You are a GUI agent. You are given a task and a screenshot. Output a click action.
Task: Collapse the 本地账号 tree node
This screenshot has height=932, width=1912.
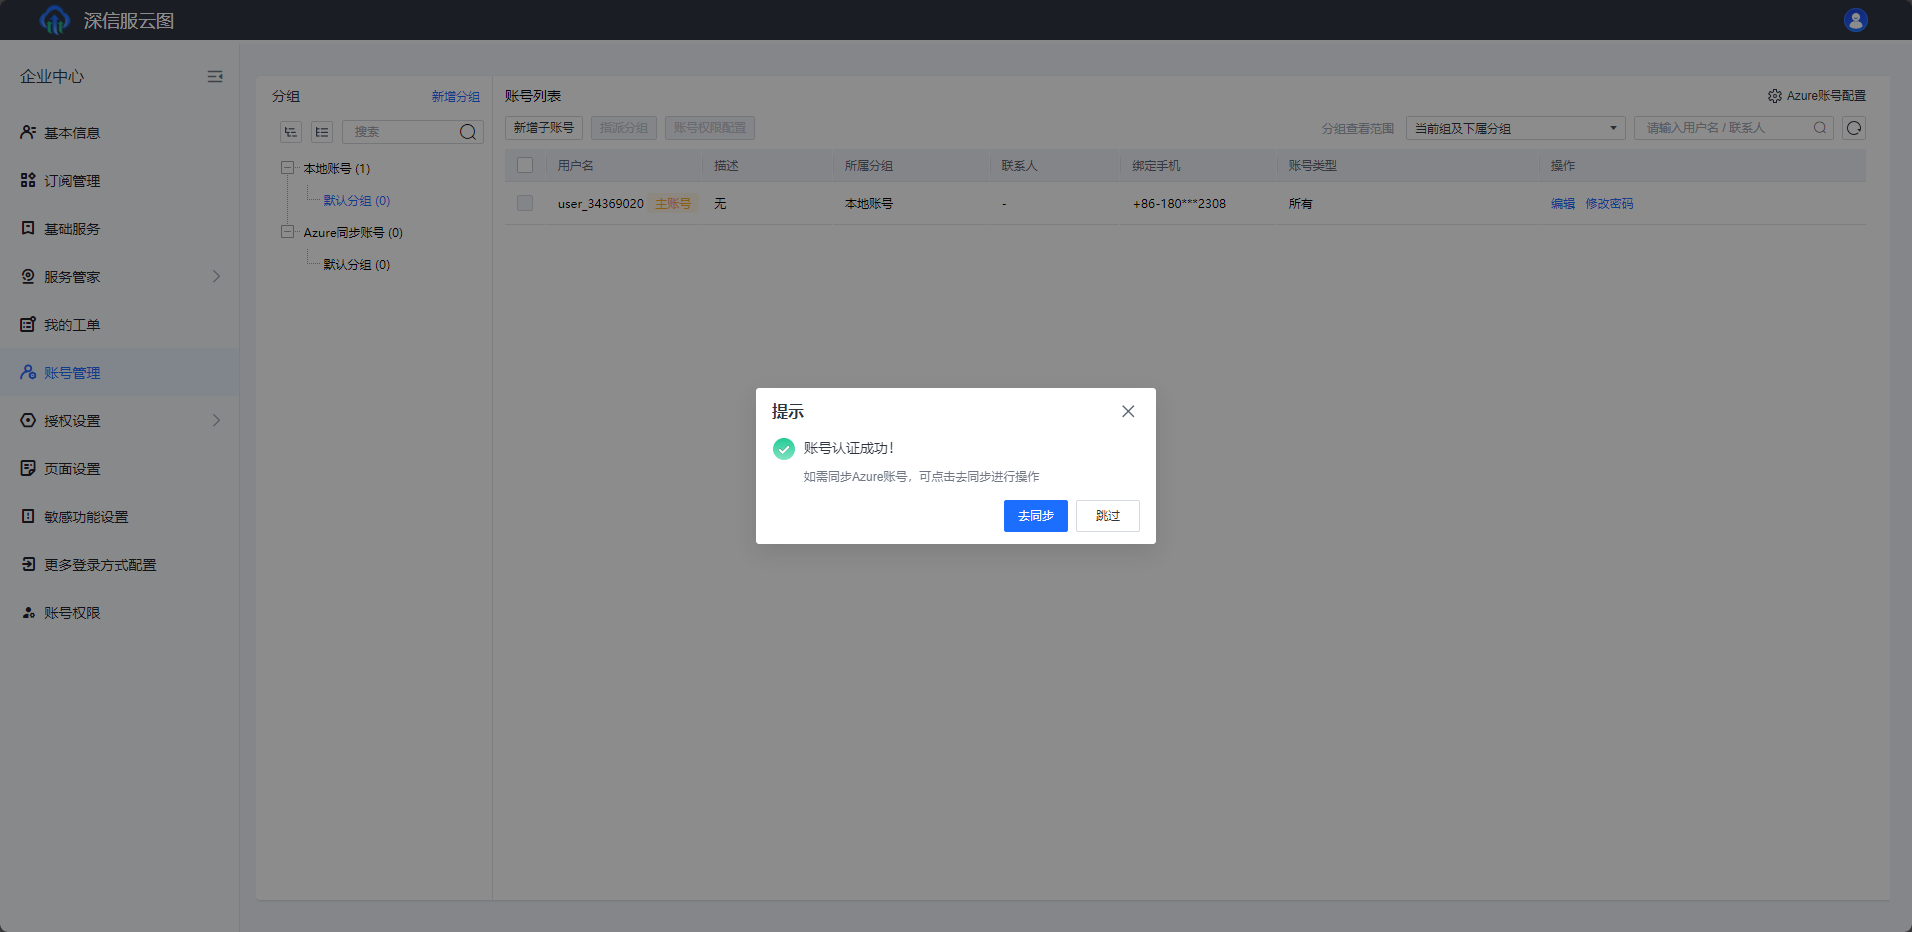(x=288, y=168)
